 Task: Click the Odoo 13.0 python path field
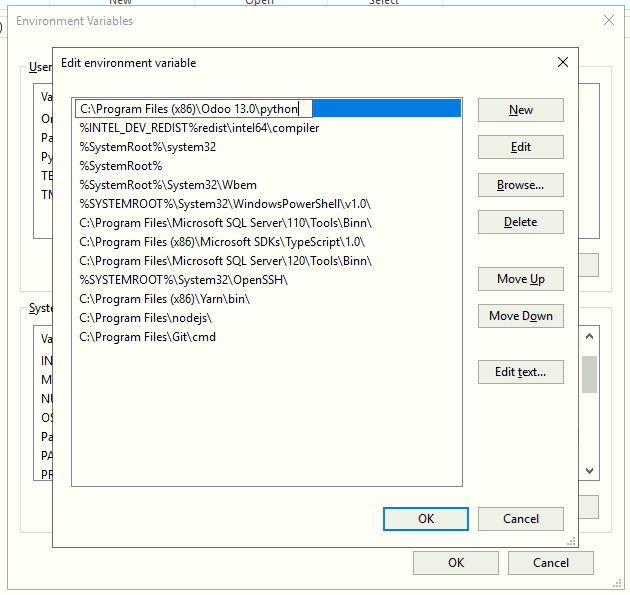tap(195, 109)
